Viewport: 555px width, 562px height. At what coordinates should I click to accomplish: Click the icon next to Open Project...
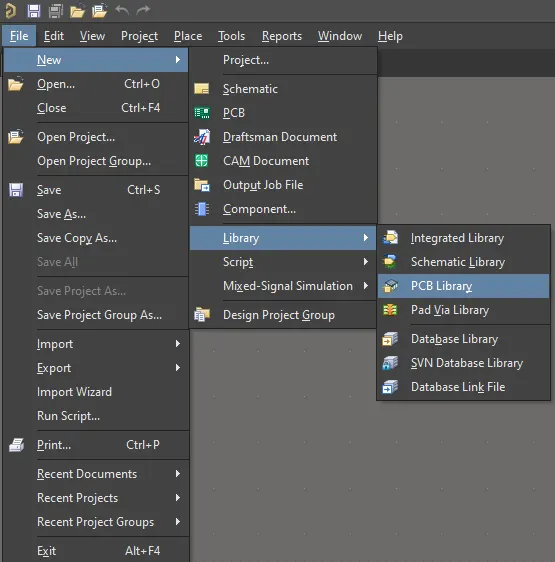pyautogui.click(x=16, y=137)
